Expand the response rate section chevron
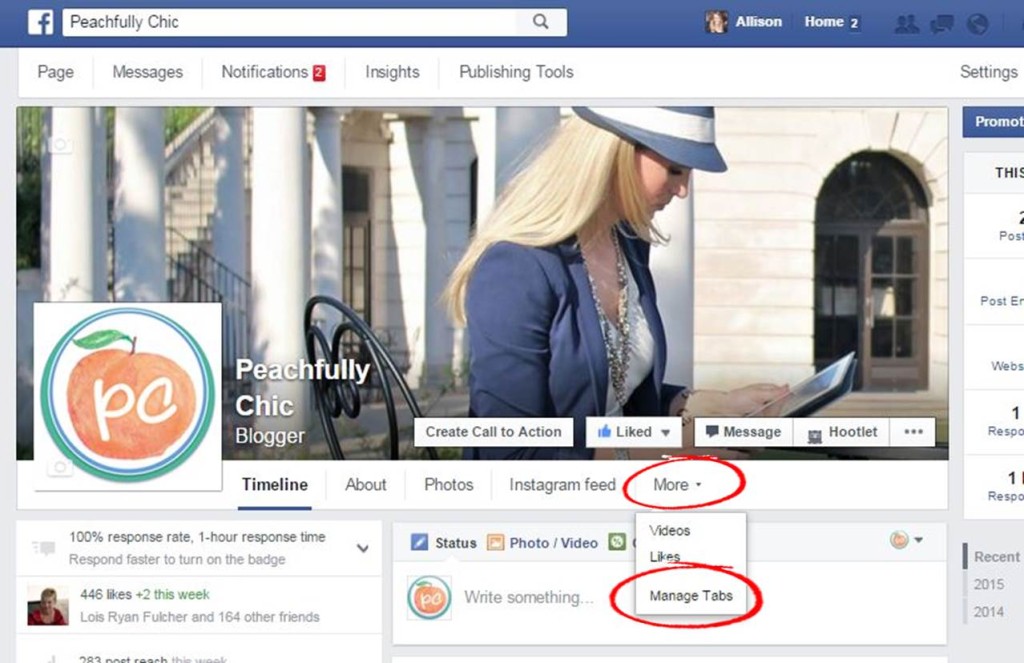Viewport: 1024px width, 663px height. pyautogui.click(x=363, y=548)
